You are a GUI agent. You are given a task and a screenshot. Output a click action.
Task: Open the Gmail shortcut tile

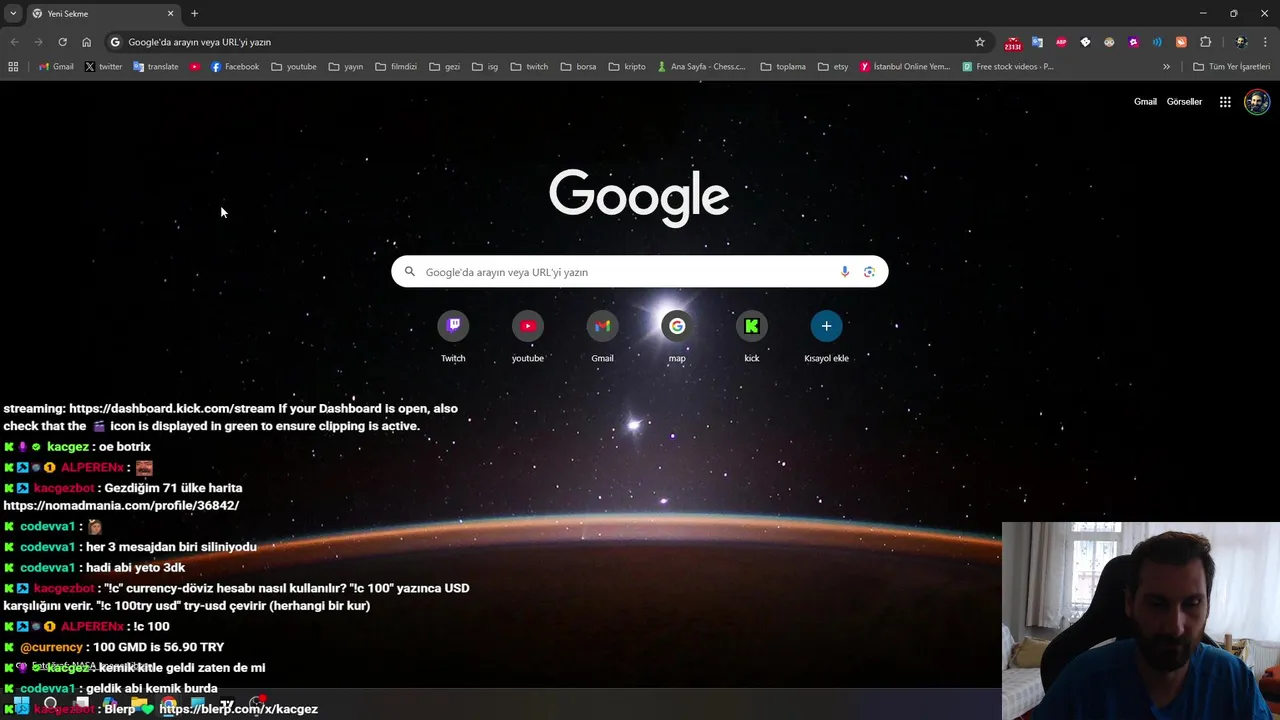coord(602,337)
